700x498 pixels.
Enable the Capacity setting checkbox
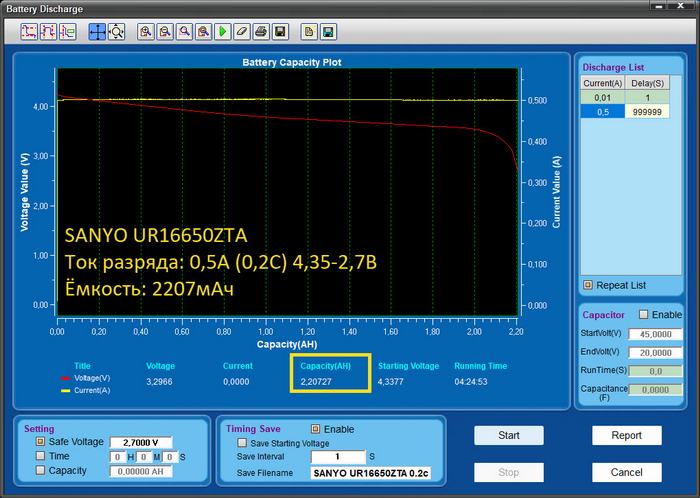(x=41, y=470)
